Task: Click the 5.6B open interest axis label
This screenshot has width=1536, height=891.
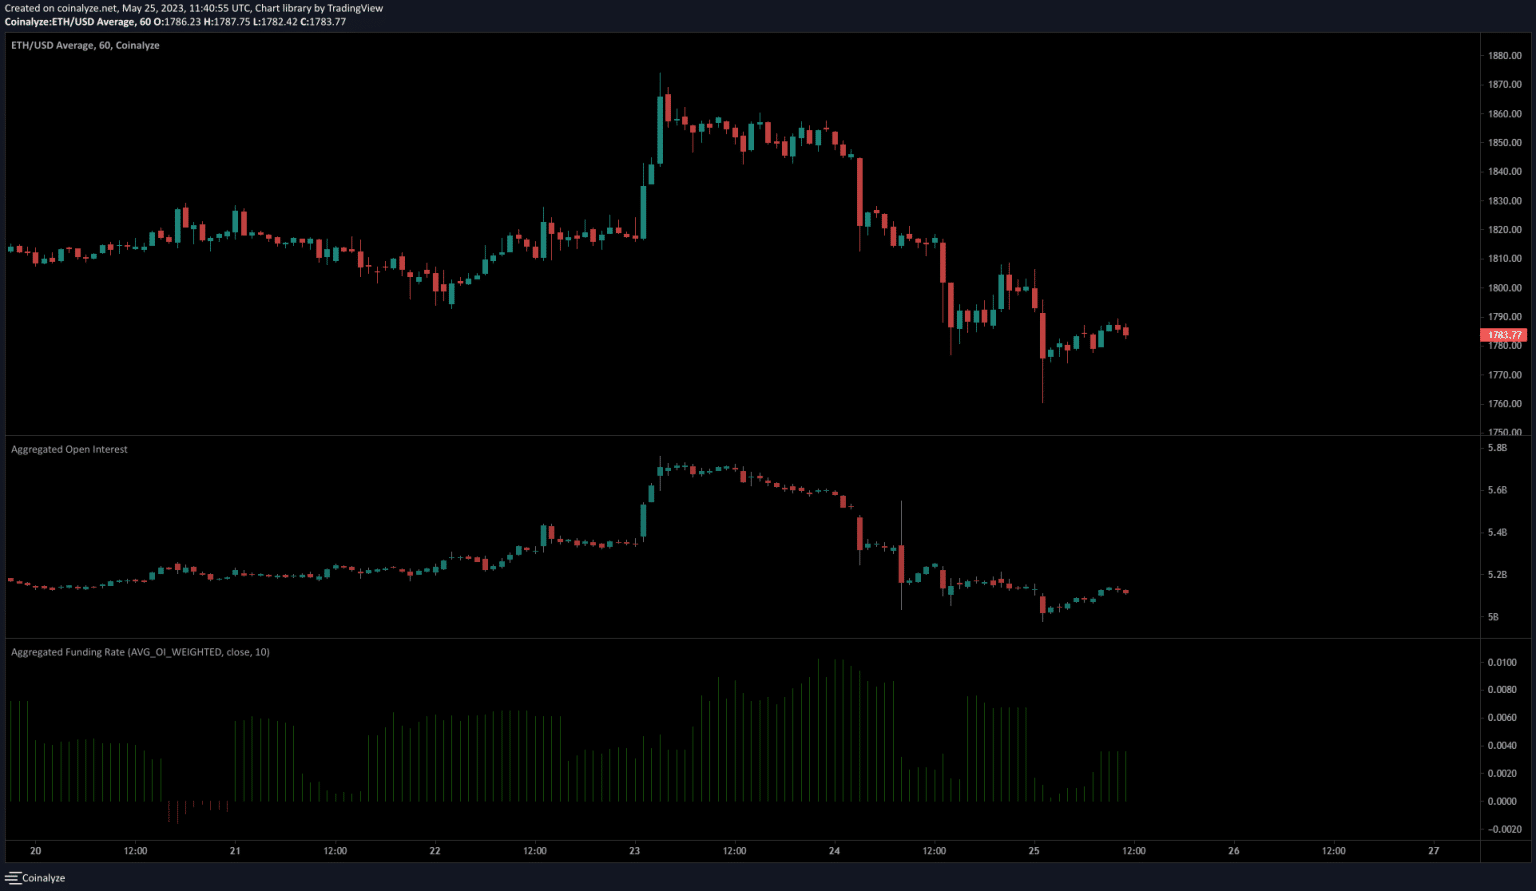Action: tap(1497, 490)
